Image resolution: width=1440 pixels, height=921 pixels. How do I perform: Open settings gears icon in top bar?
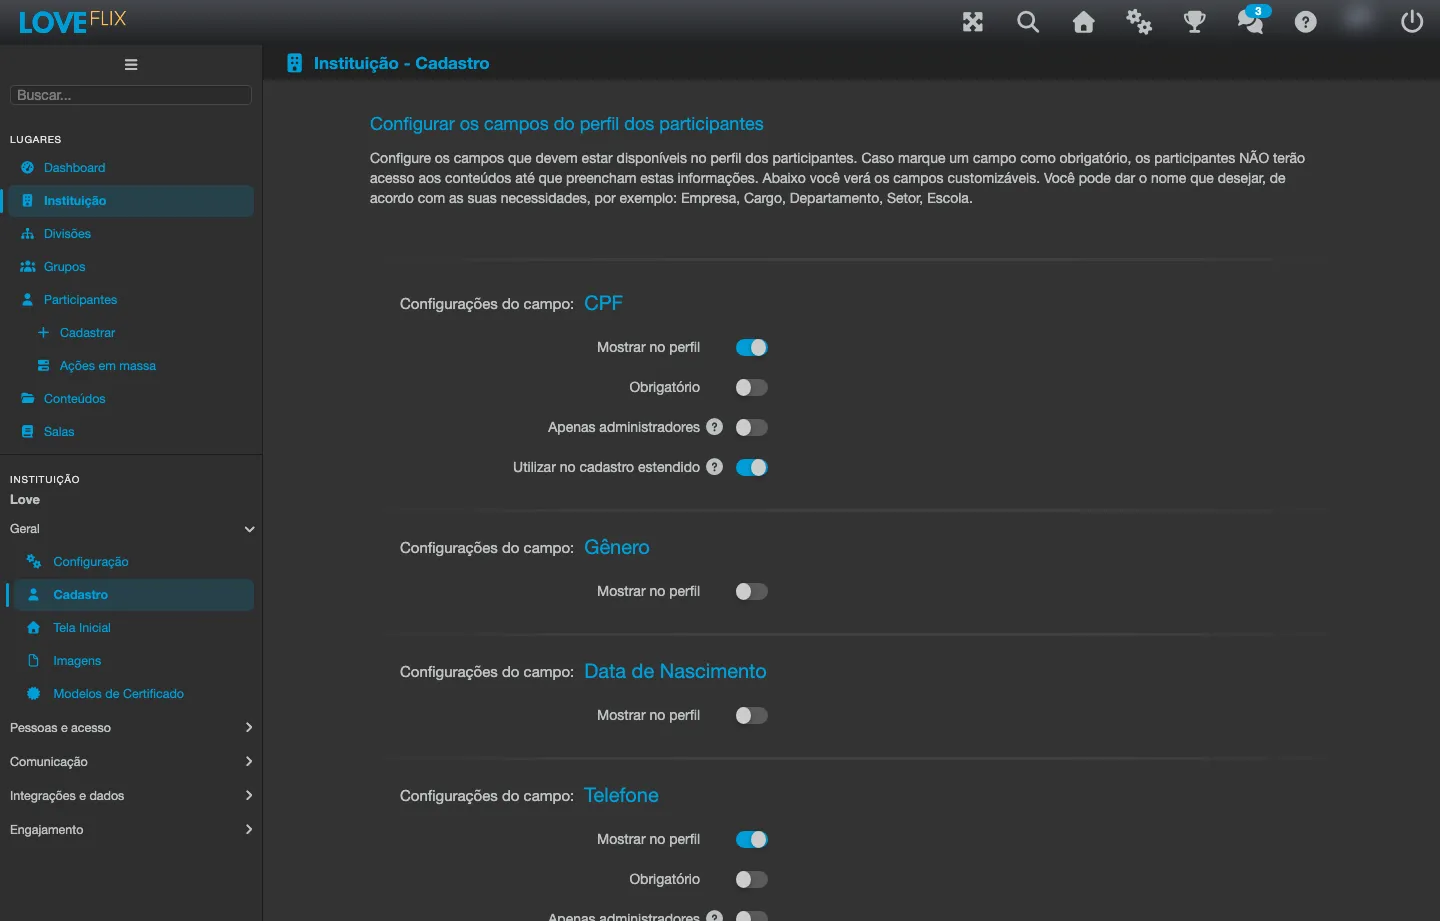(1139, 22)
